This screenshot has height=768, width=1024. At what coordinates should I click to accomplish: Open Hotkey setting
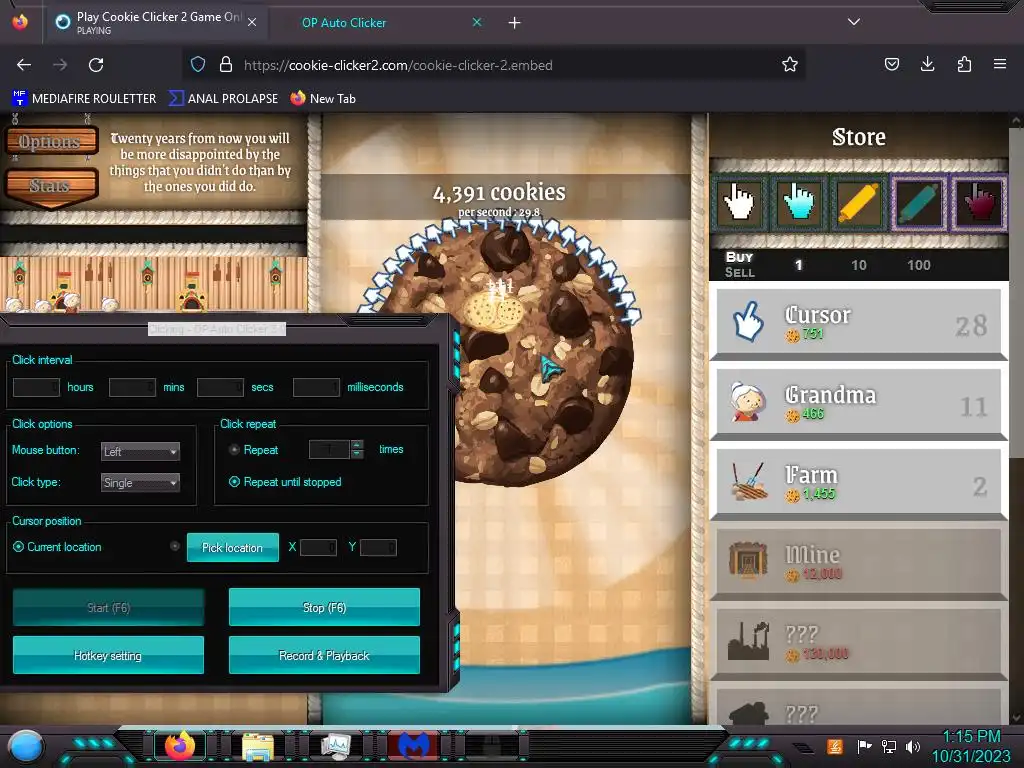pos(108,655)
